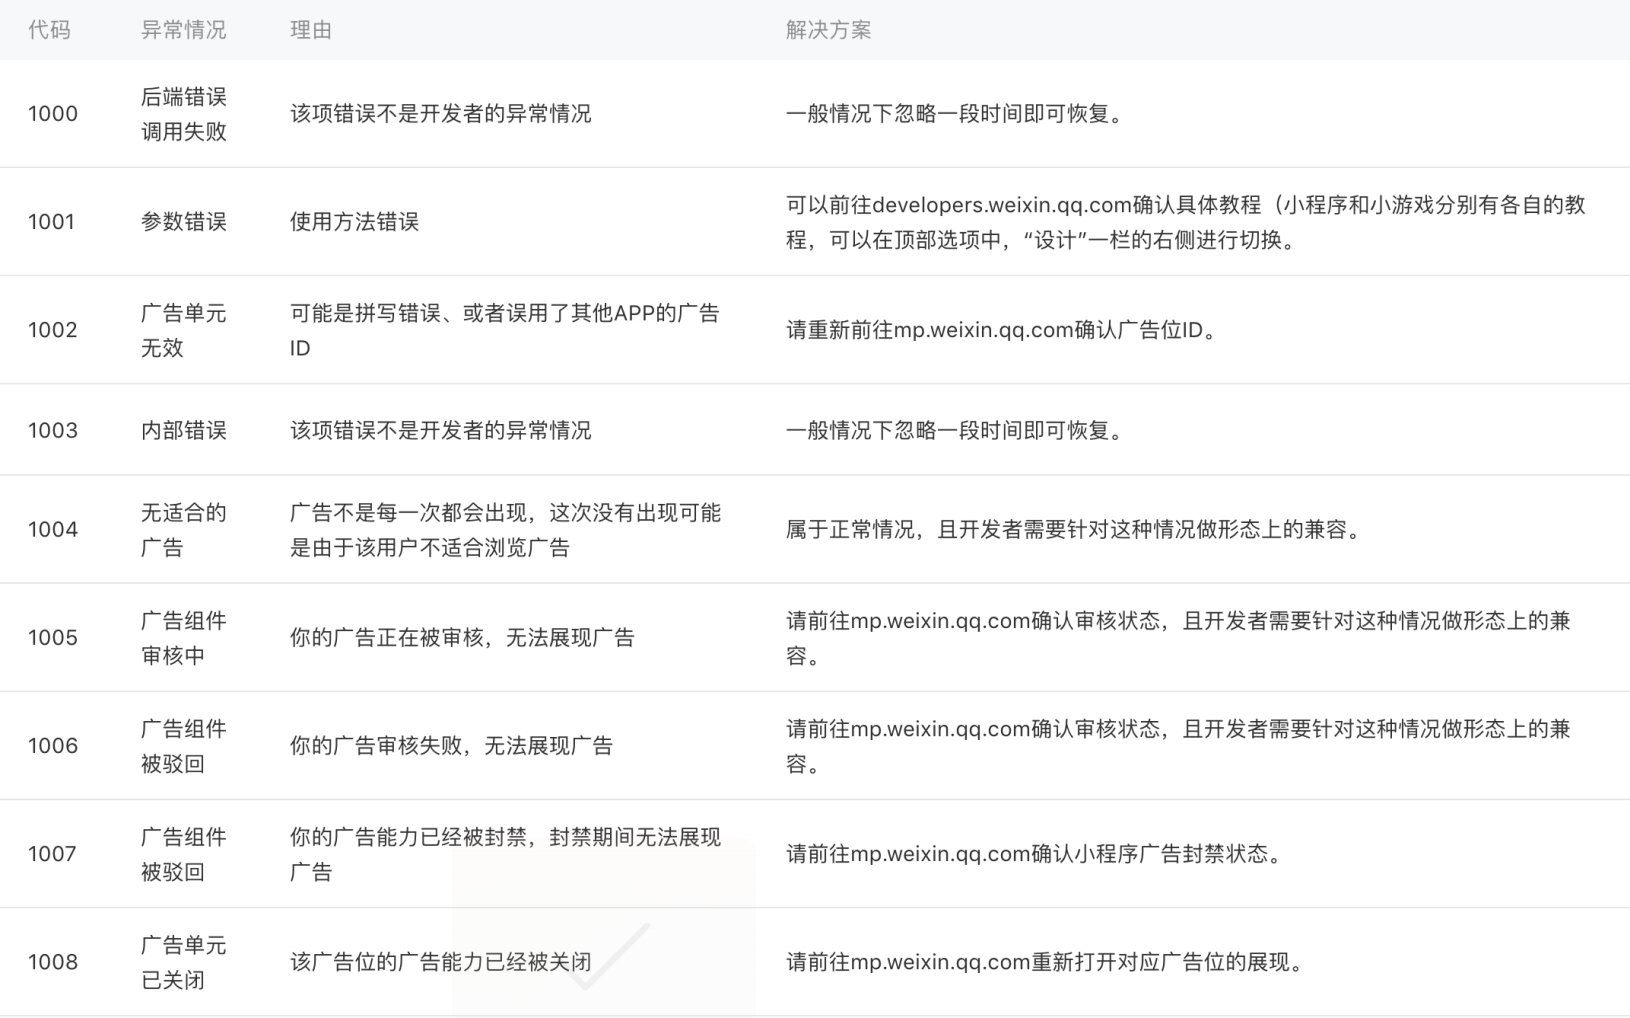
Task: Click the 后端错误调用失败 cell
Action: tap(183, 114)
